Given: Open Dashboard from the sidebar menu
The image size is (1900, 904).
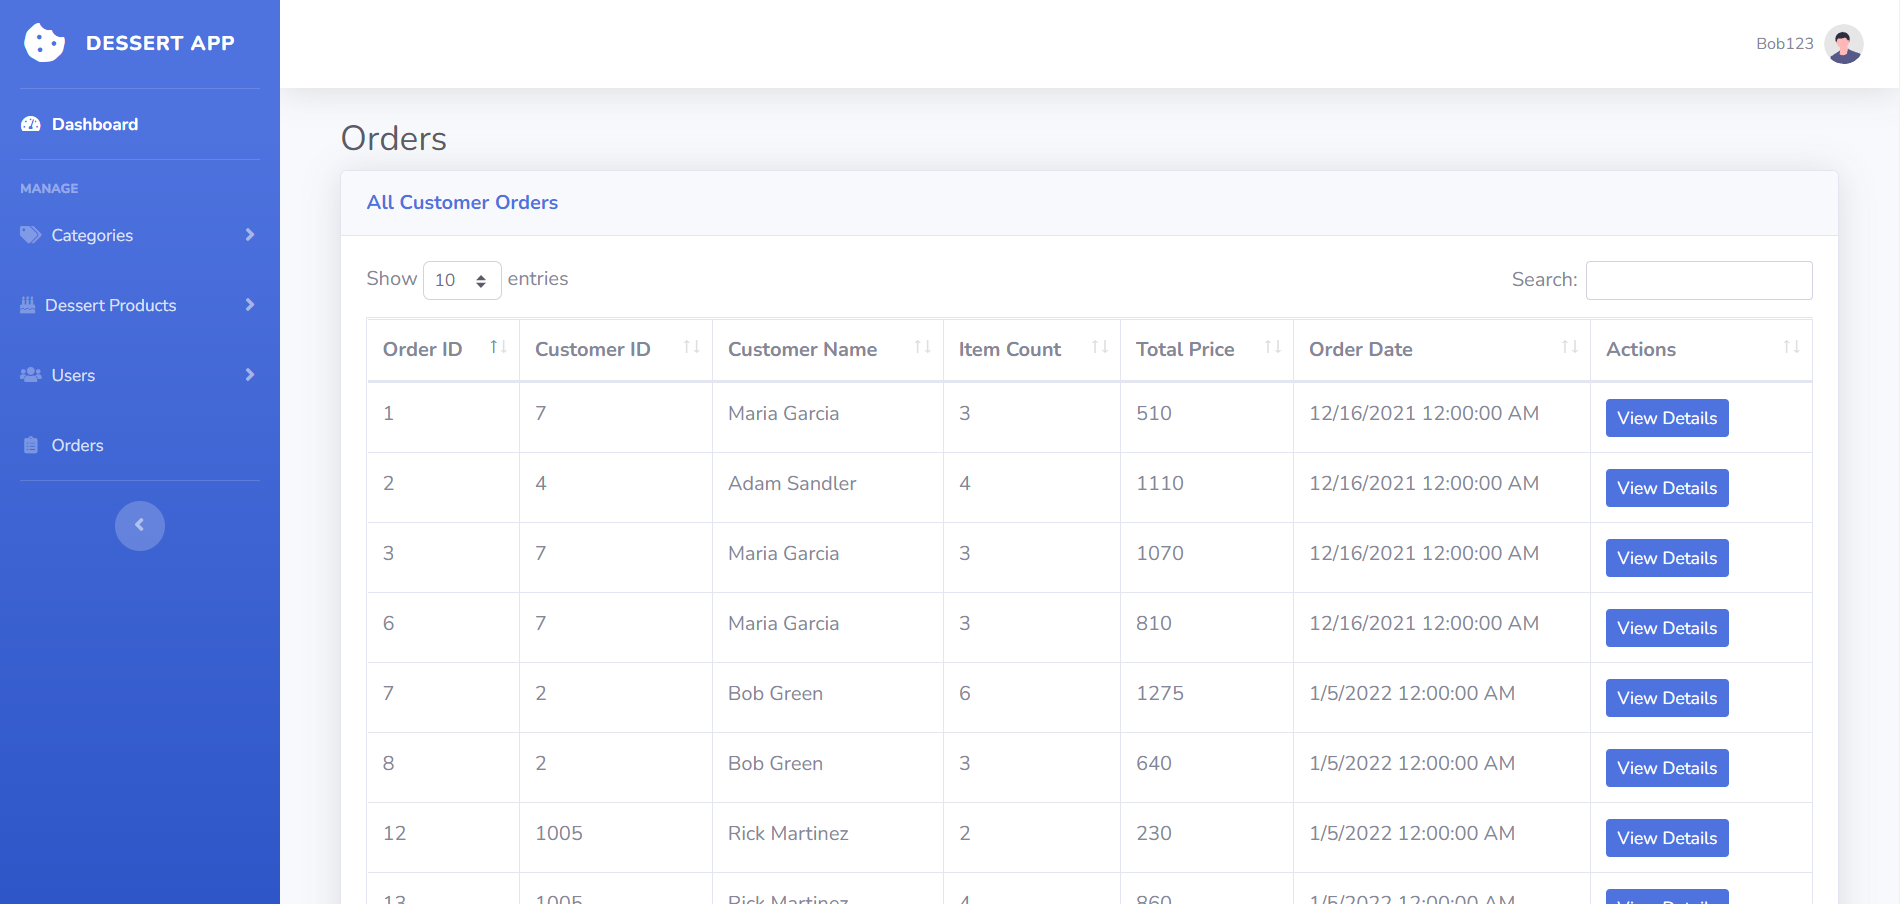Looking at the screenshot, I should coord(94,124).
